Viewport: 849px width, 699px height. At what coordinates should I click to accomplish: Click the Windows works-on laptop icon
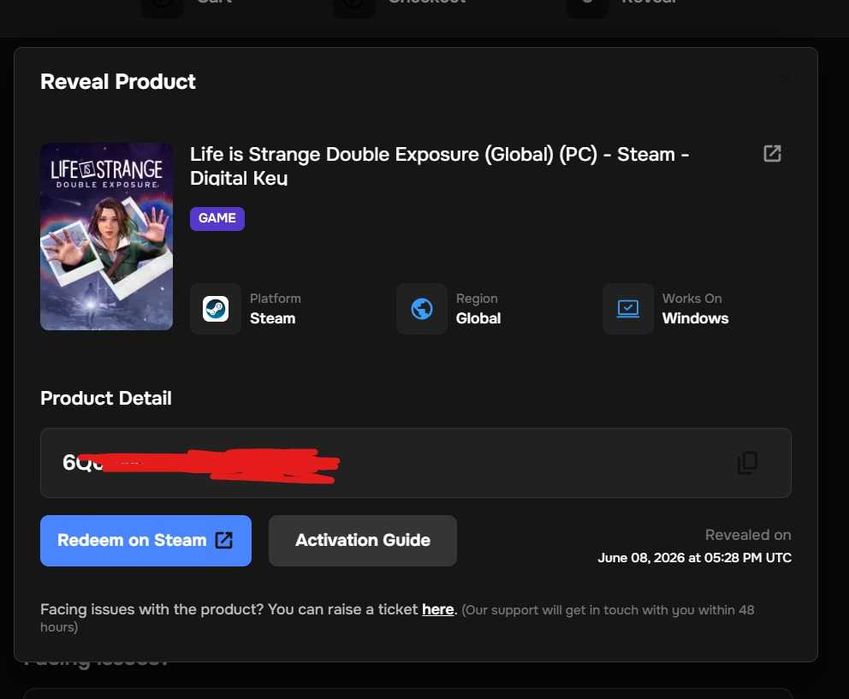(x=628, y=309)
